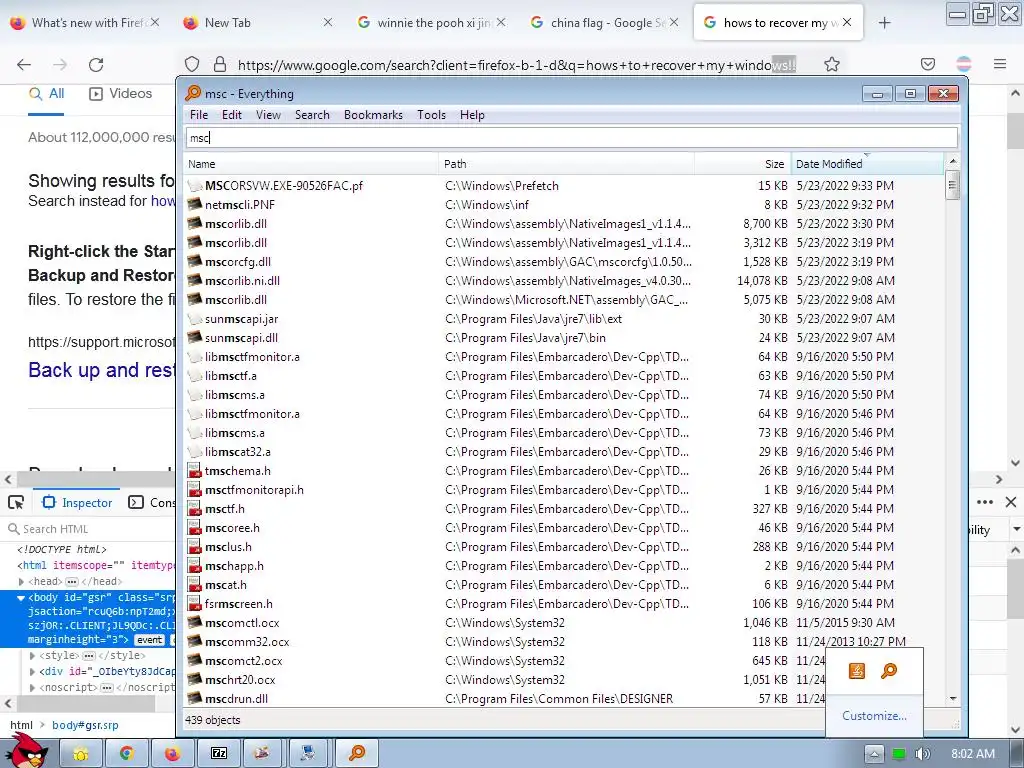The image size is (1024, 768).
Task: Click the Search HTML field
Action: tap(91, 529)
